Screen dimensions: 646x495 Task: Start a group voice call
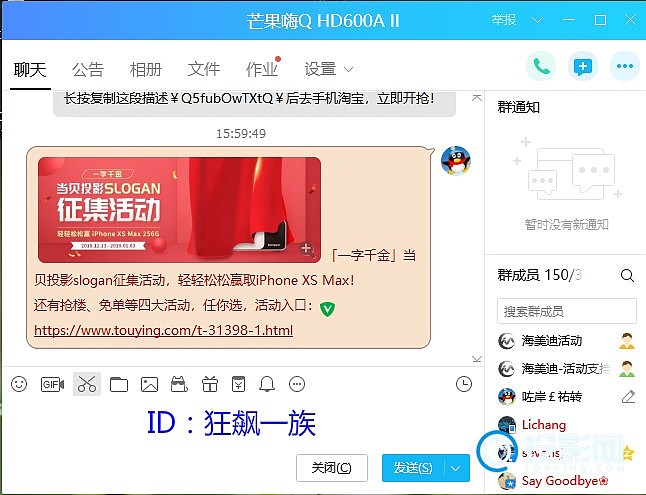point(541,66)
